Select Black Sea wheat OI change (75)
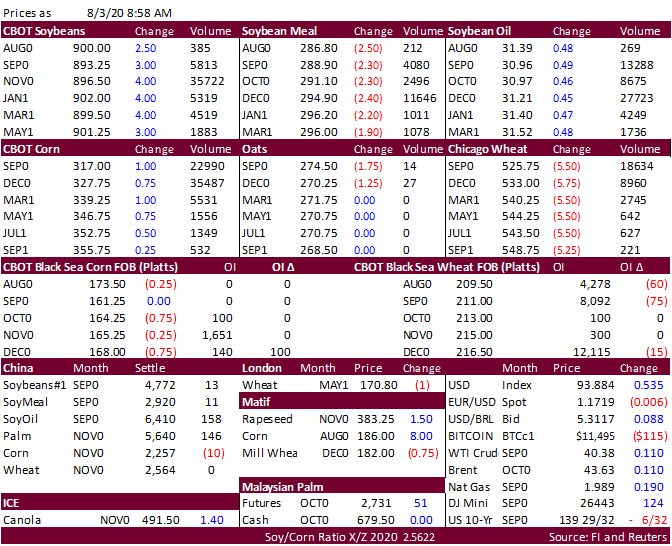Image resolution: width=672 pixels, height=546 pixels. click(x=657, y=301)
